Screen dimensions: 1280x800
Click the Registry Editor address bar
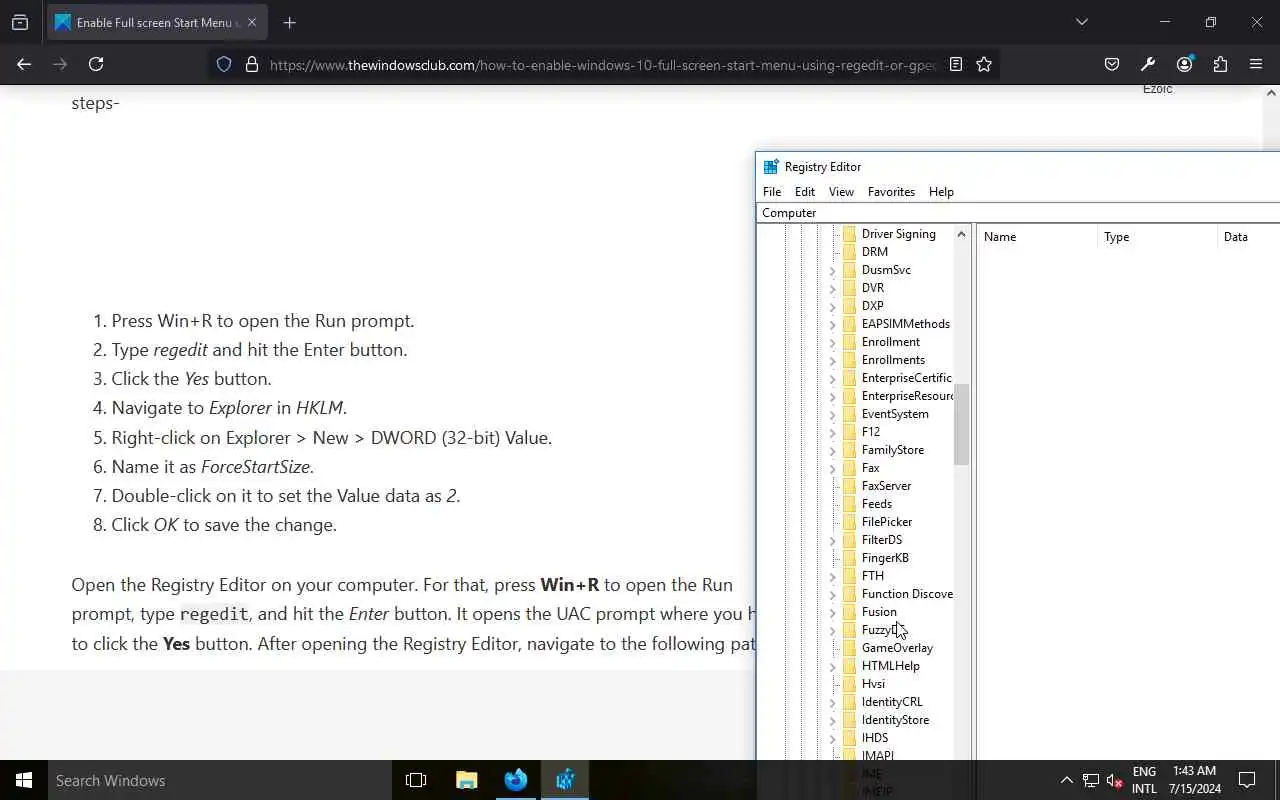pos(1018,213)
